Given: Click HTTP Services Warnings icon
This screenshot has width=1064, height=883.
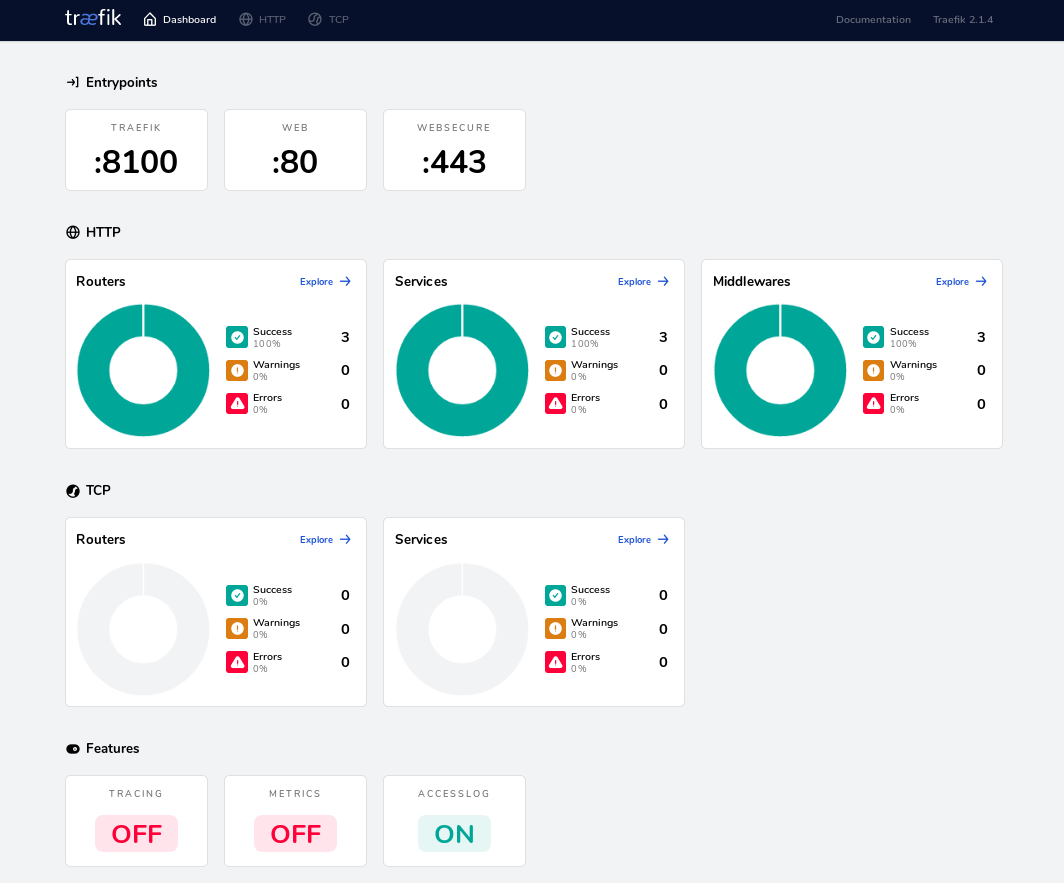Looking at the screenshot, I should pos(556,371).
